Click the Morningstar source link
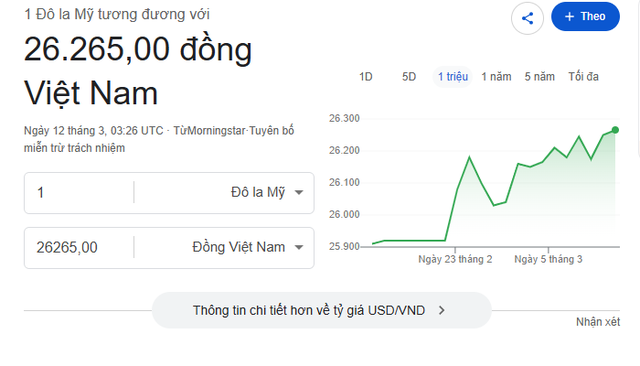Image resolution: width=640 pixels, height=366 pixels. tap(216, 131)
